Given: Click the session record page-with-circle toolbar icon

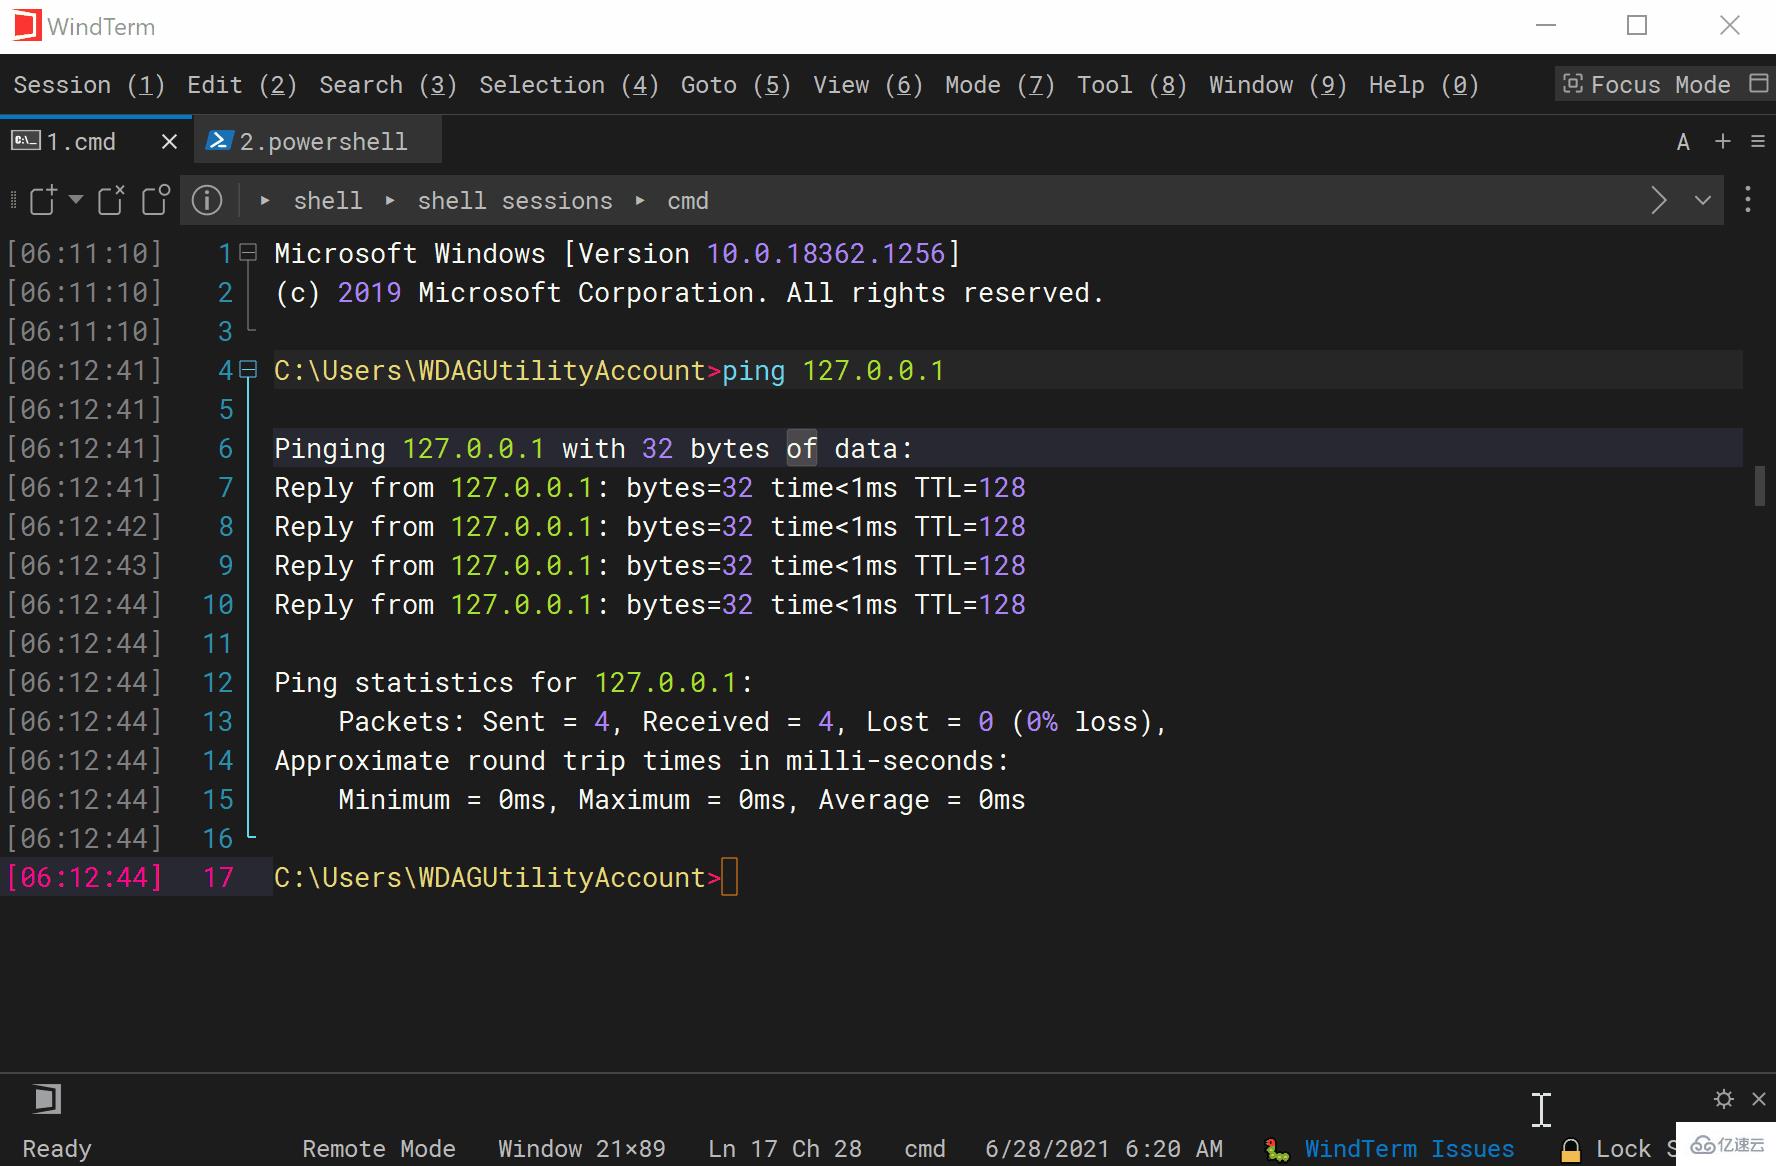Looking at the screenshot, I should [x=156, y=200].
